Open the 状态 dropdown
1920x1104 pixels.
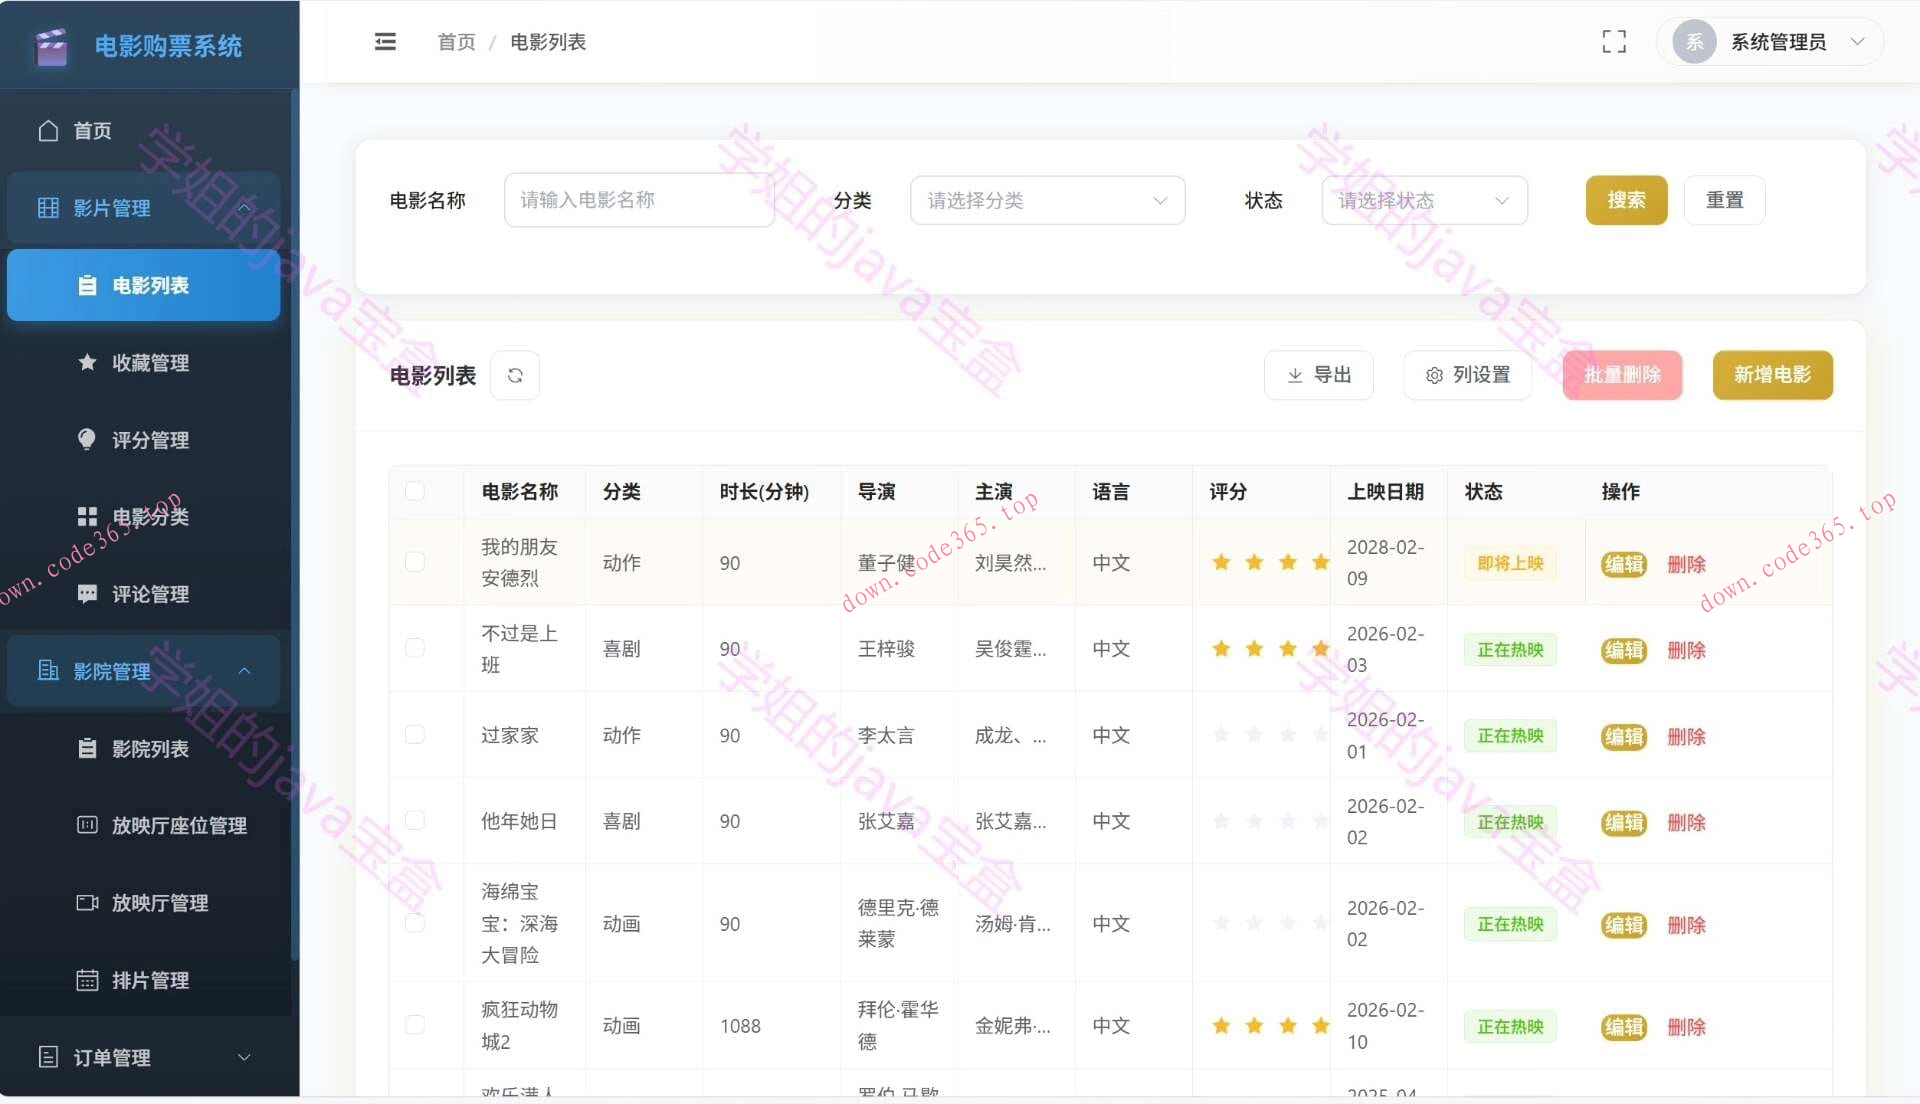1423,200
